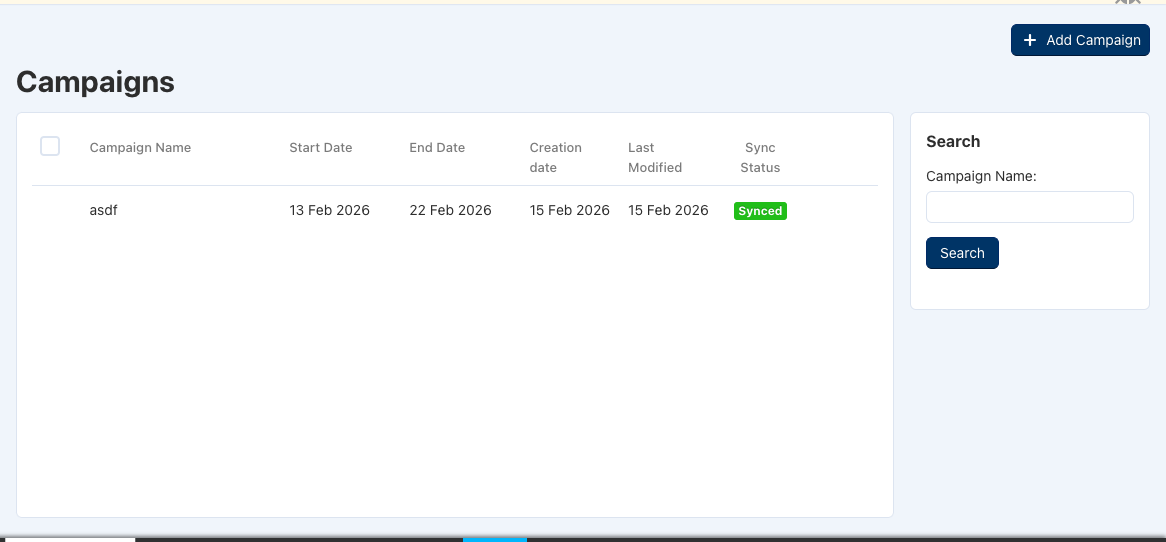
Task: Open the asdf campaign
Action: [x=103, y=210]
